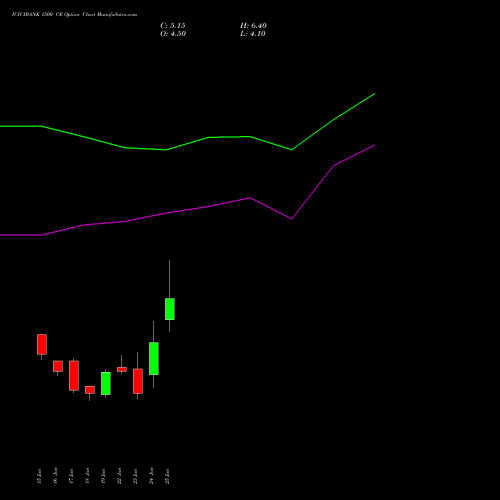The height and width of the screenshot is (500, 500).
Task: Click the open value O: 4.50
Action: 173,34
